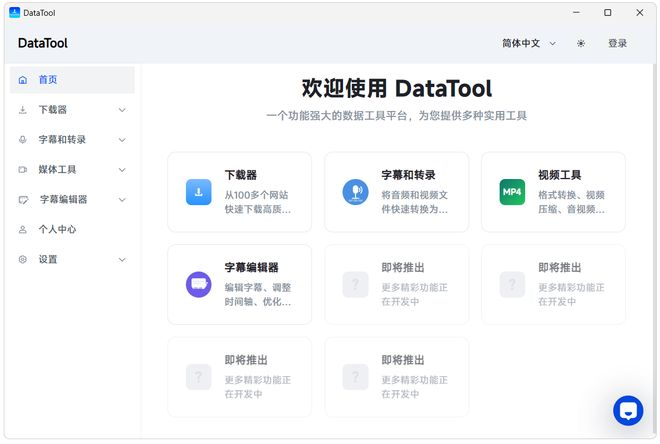The width and height of the screenshot is (660, 444).
Task: Expand the 媒体工具 sidebar chevron
Action: [122, 170]
